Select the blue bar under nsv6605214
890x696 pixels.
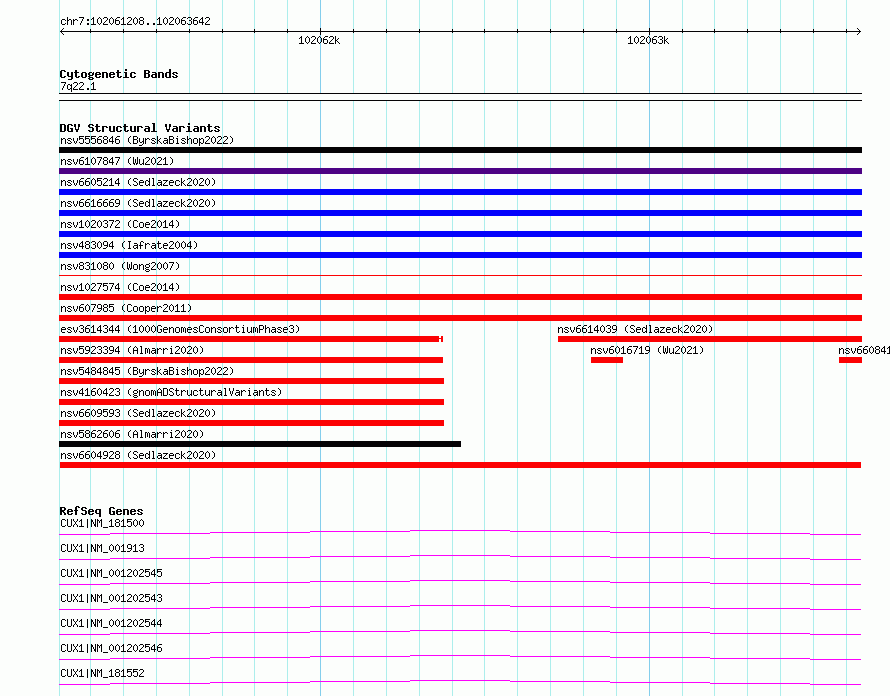click(x=460, y=192)
